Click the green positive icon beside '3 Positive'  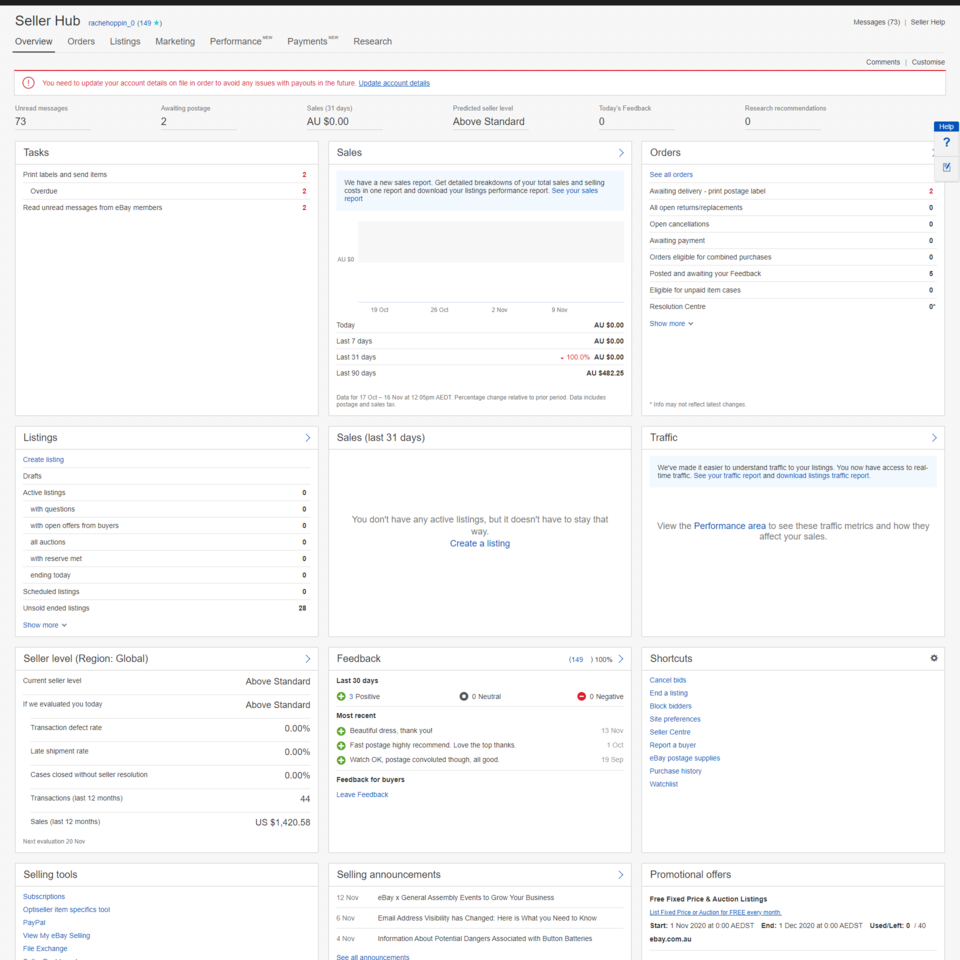tap(341, 697)
